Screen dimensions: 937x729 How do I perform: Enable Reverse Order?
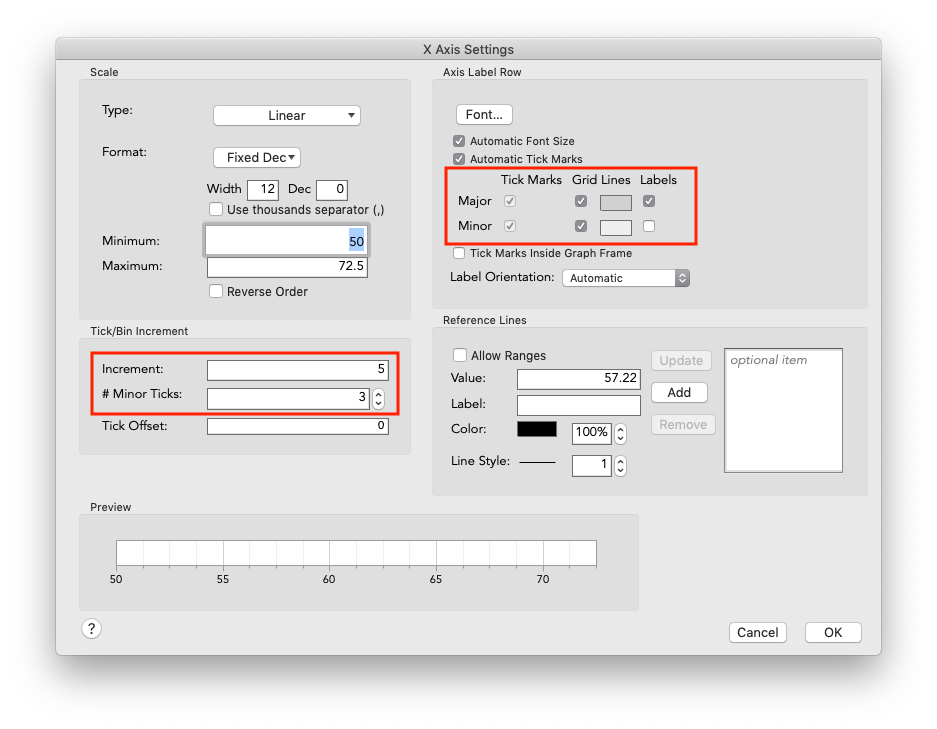pyautogui.click(x=215, y=291)
